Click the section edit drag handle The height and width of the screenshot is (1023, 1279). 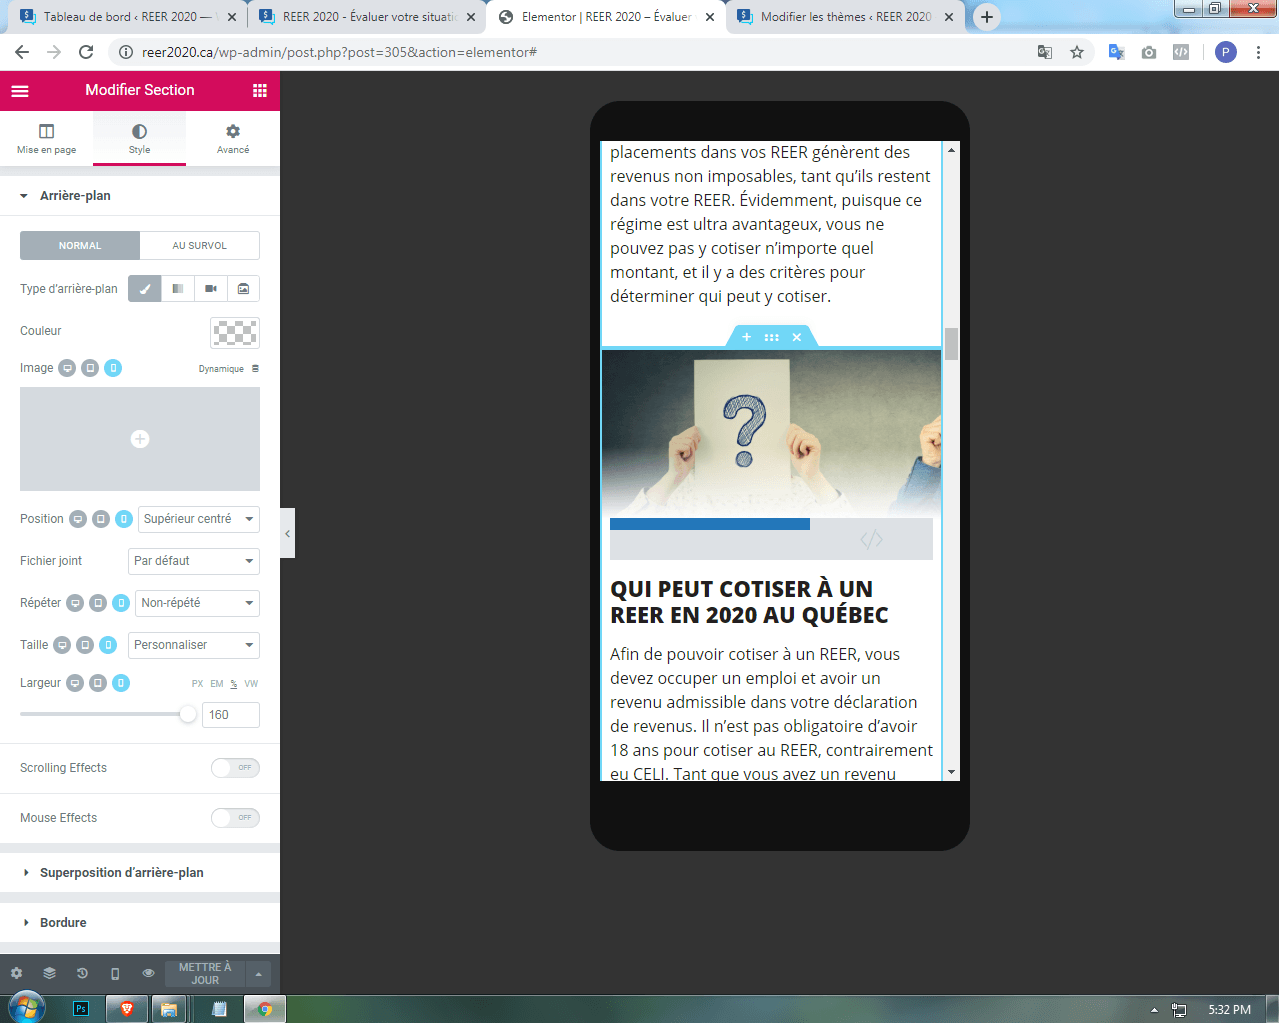(x=771, y=337)
